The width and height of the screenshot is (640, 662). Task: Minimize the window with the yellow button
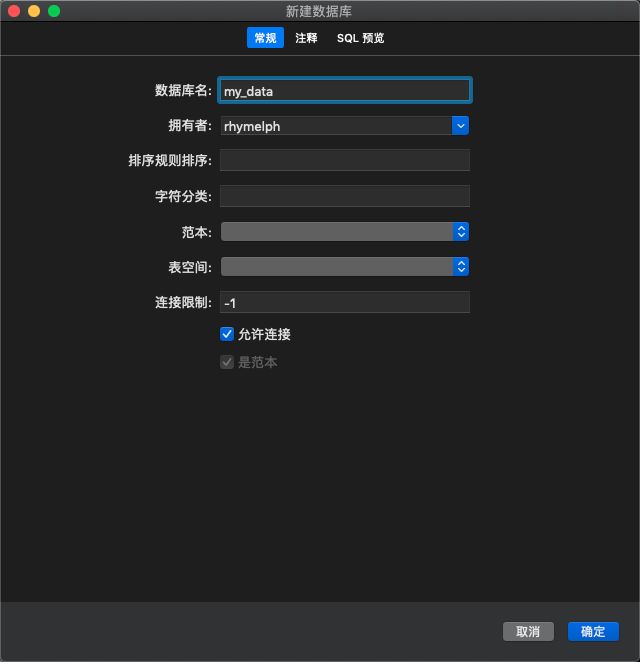[x=34, y=11]
